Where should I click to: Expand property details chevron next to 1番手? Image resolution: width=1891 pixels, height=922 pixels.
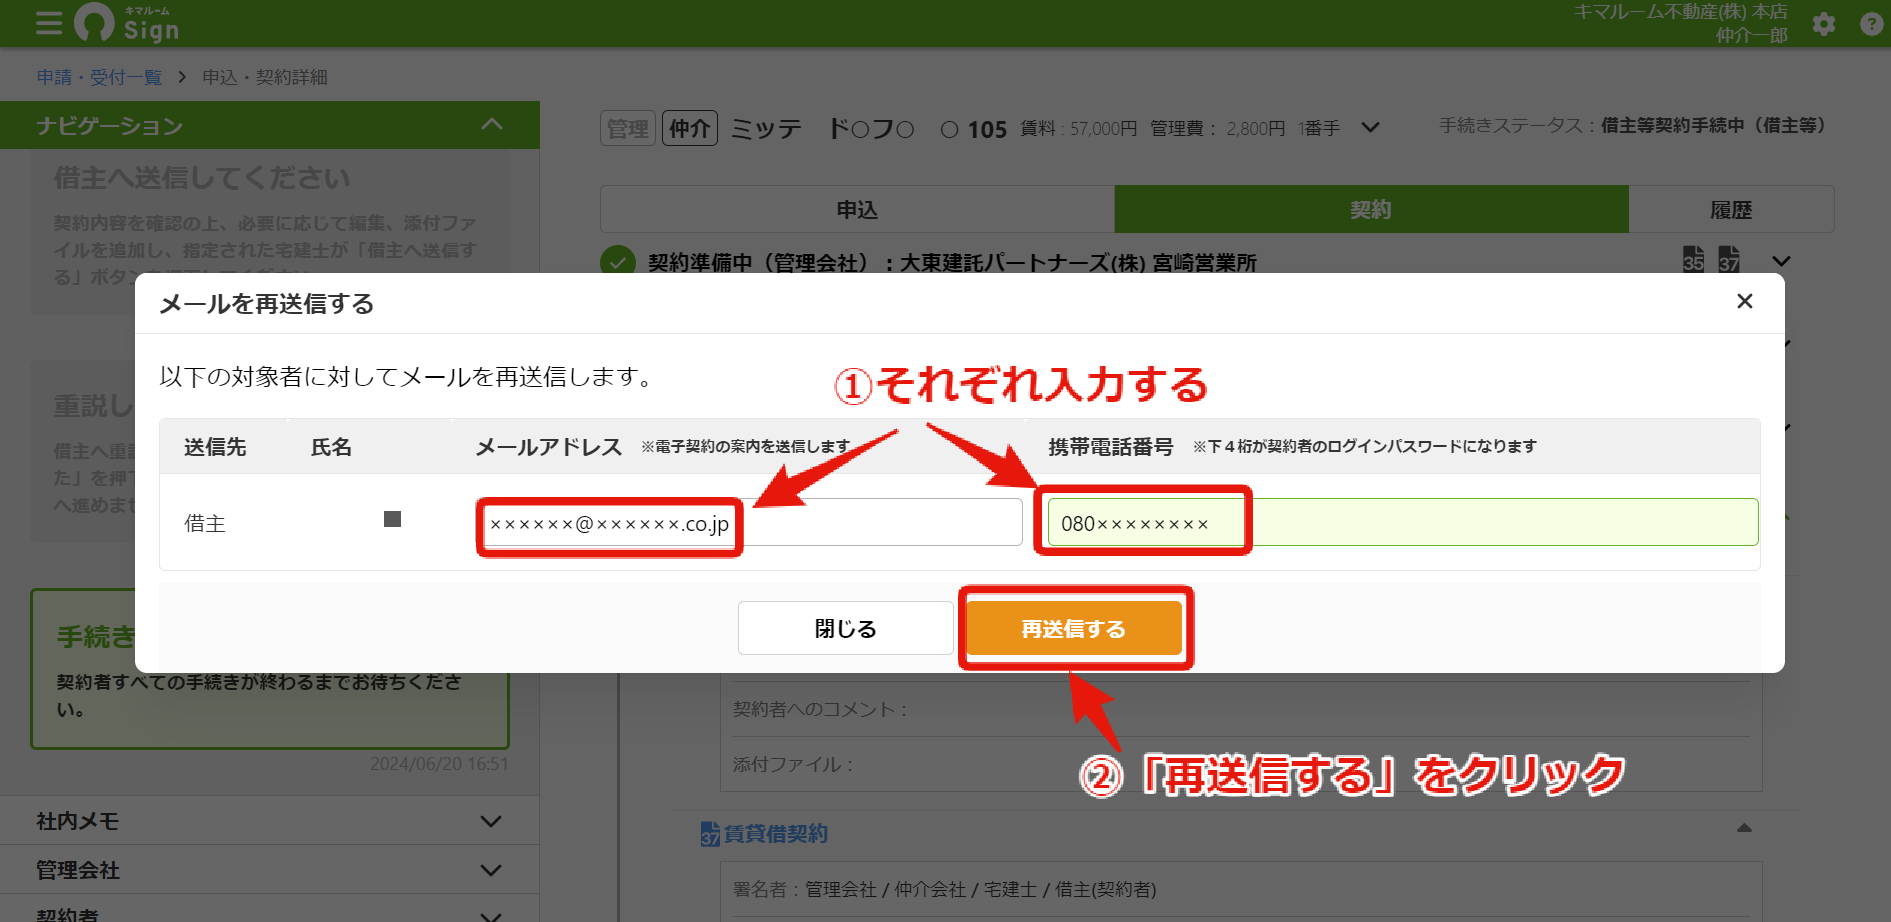point(1371,128)
